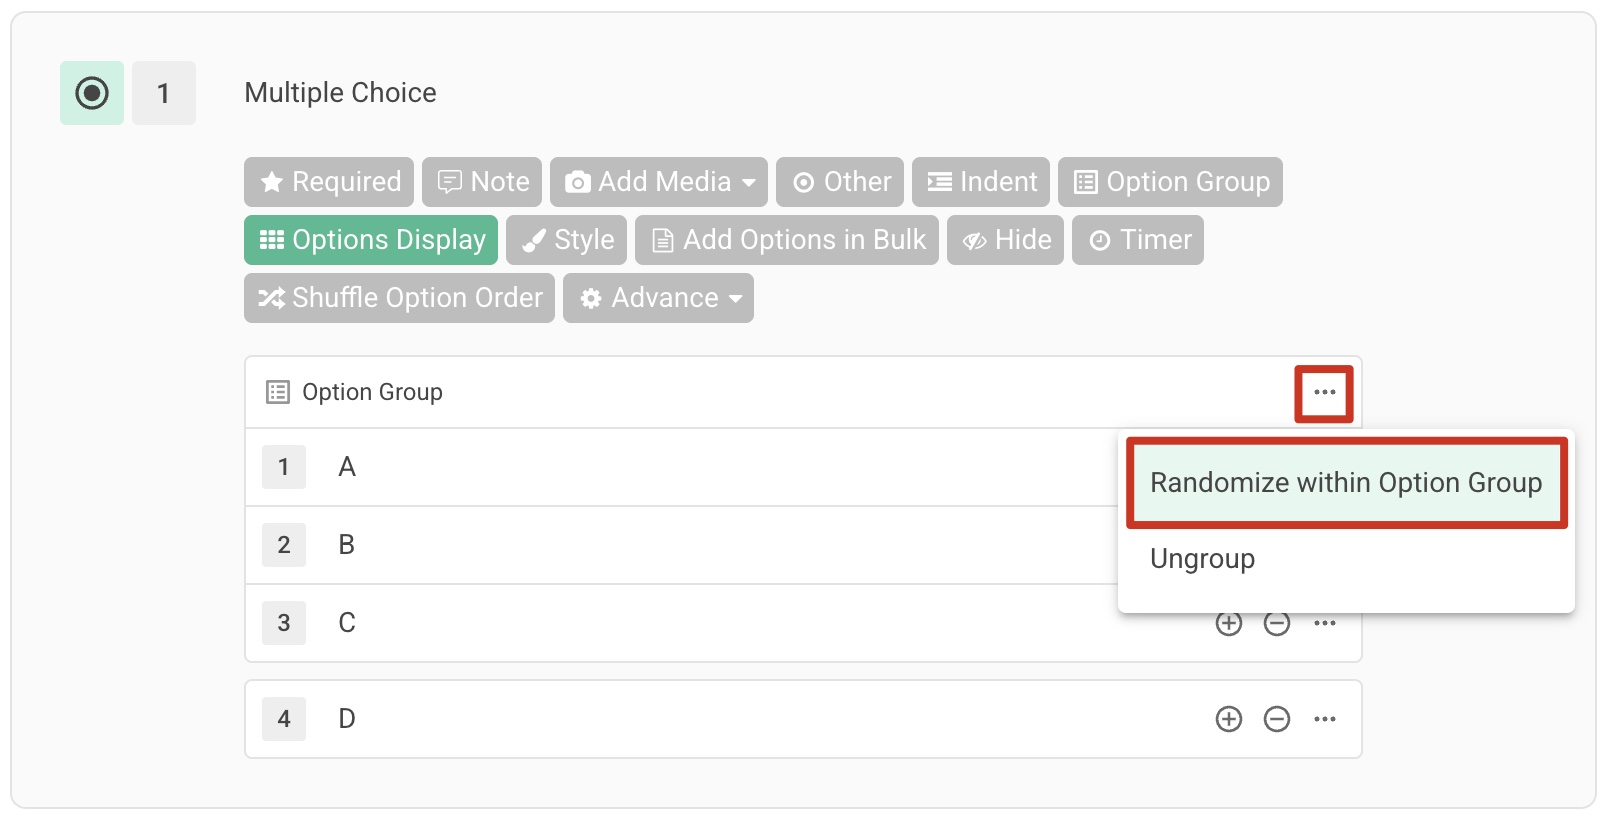The image size is (1606, 824).
Task: Toggle the Hide question button
Action: tap(1005, 240)
